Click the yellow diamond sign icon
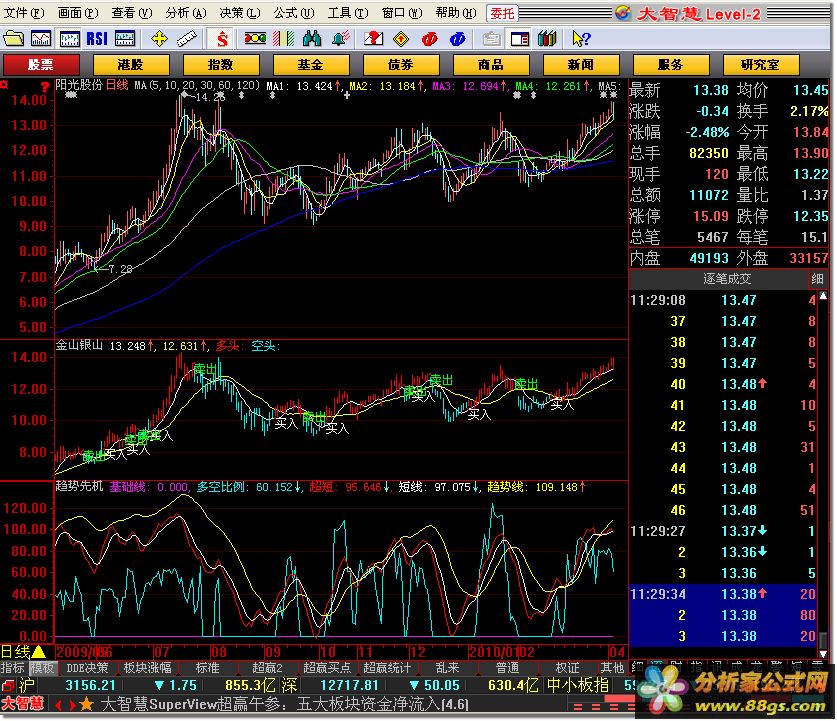Viewport: 837px width, 721px height. tap(401, 38)
